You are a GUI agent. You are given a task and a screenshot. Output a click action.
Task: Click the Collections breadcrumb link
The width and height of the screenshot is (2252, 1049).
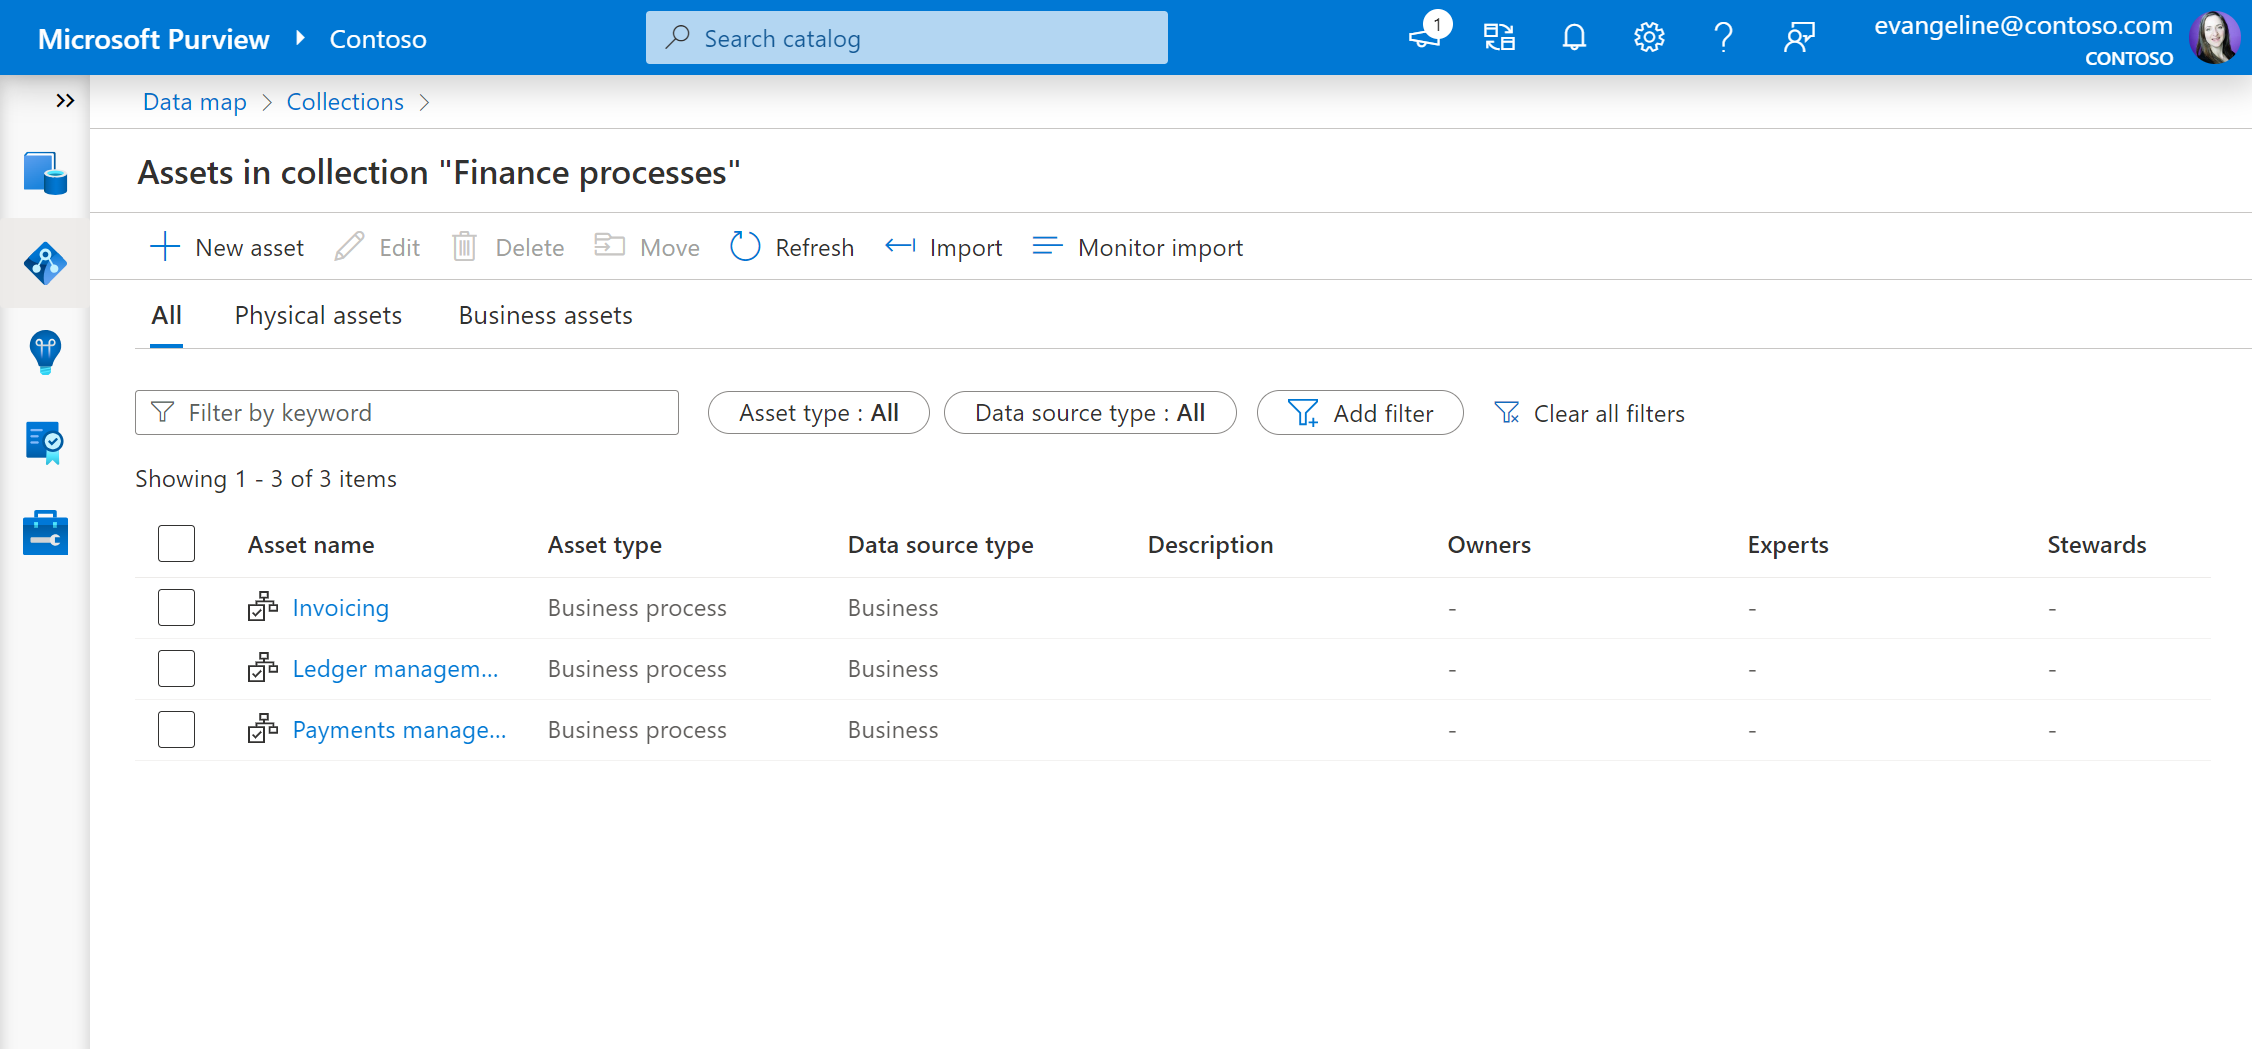click(x=345, y=102)
